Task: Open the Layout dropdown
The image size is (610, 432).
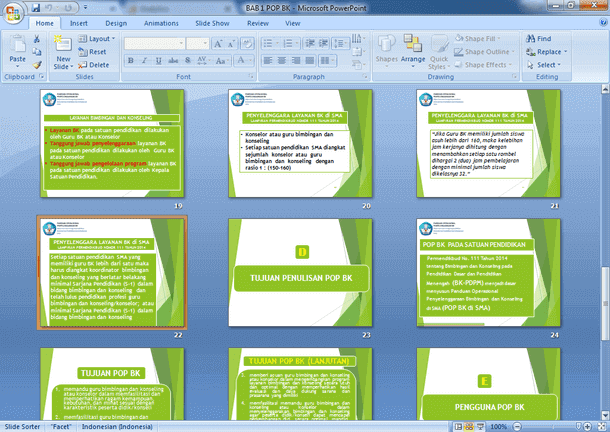Action: [97, 39]
